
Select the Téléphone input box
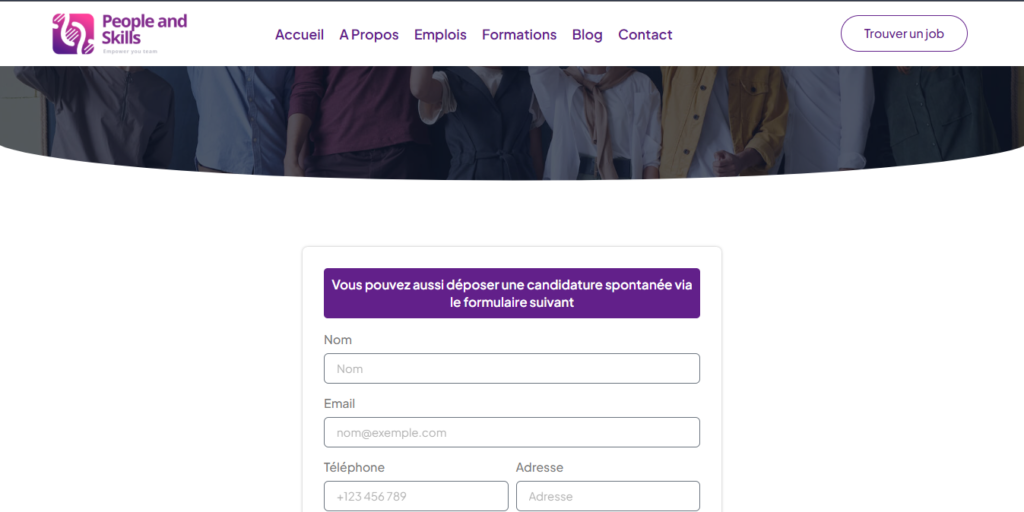tap(416, 496)
